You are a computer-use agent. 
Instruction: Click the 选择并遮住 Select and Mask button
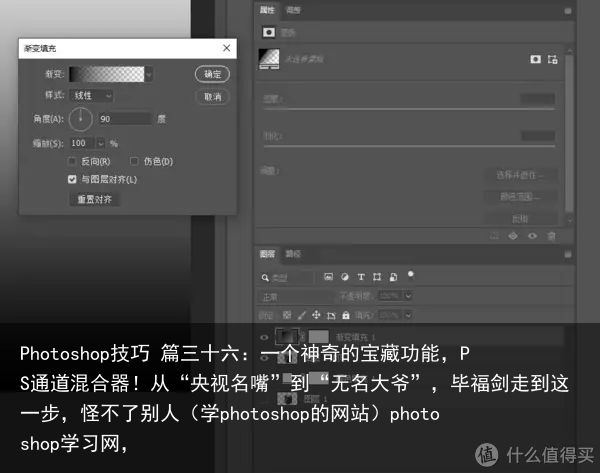click(520, 175)
